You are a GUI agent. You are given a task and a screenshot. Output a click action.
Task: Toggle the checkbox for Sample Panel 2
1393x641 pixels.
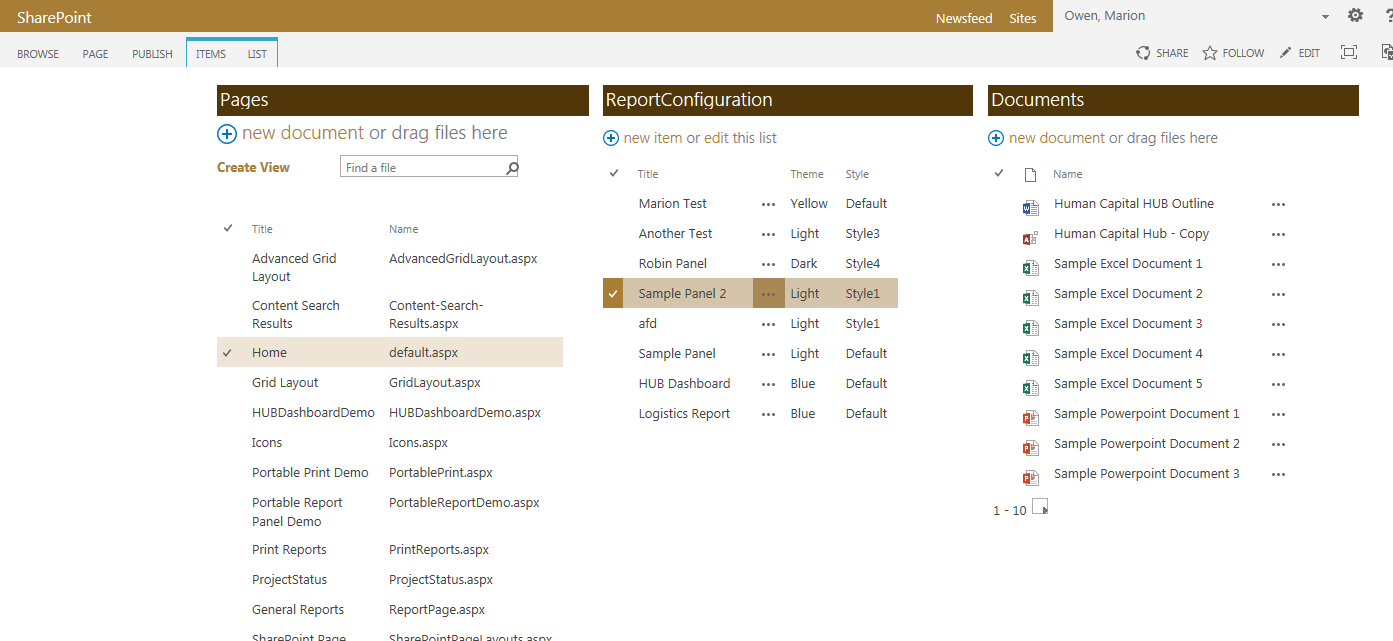coord(613,293)
